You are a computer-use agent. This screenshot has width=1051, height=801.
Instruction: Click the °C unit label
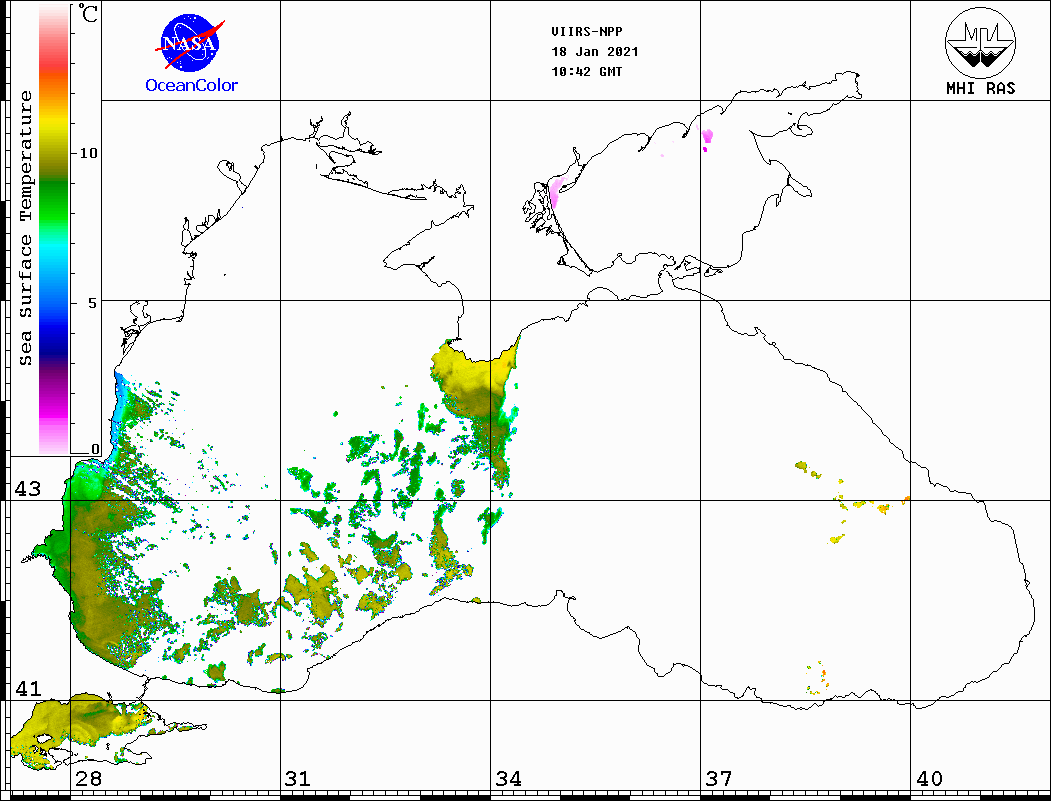pyautogui.click(x=88, y=14)
